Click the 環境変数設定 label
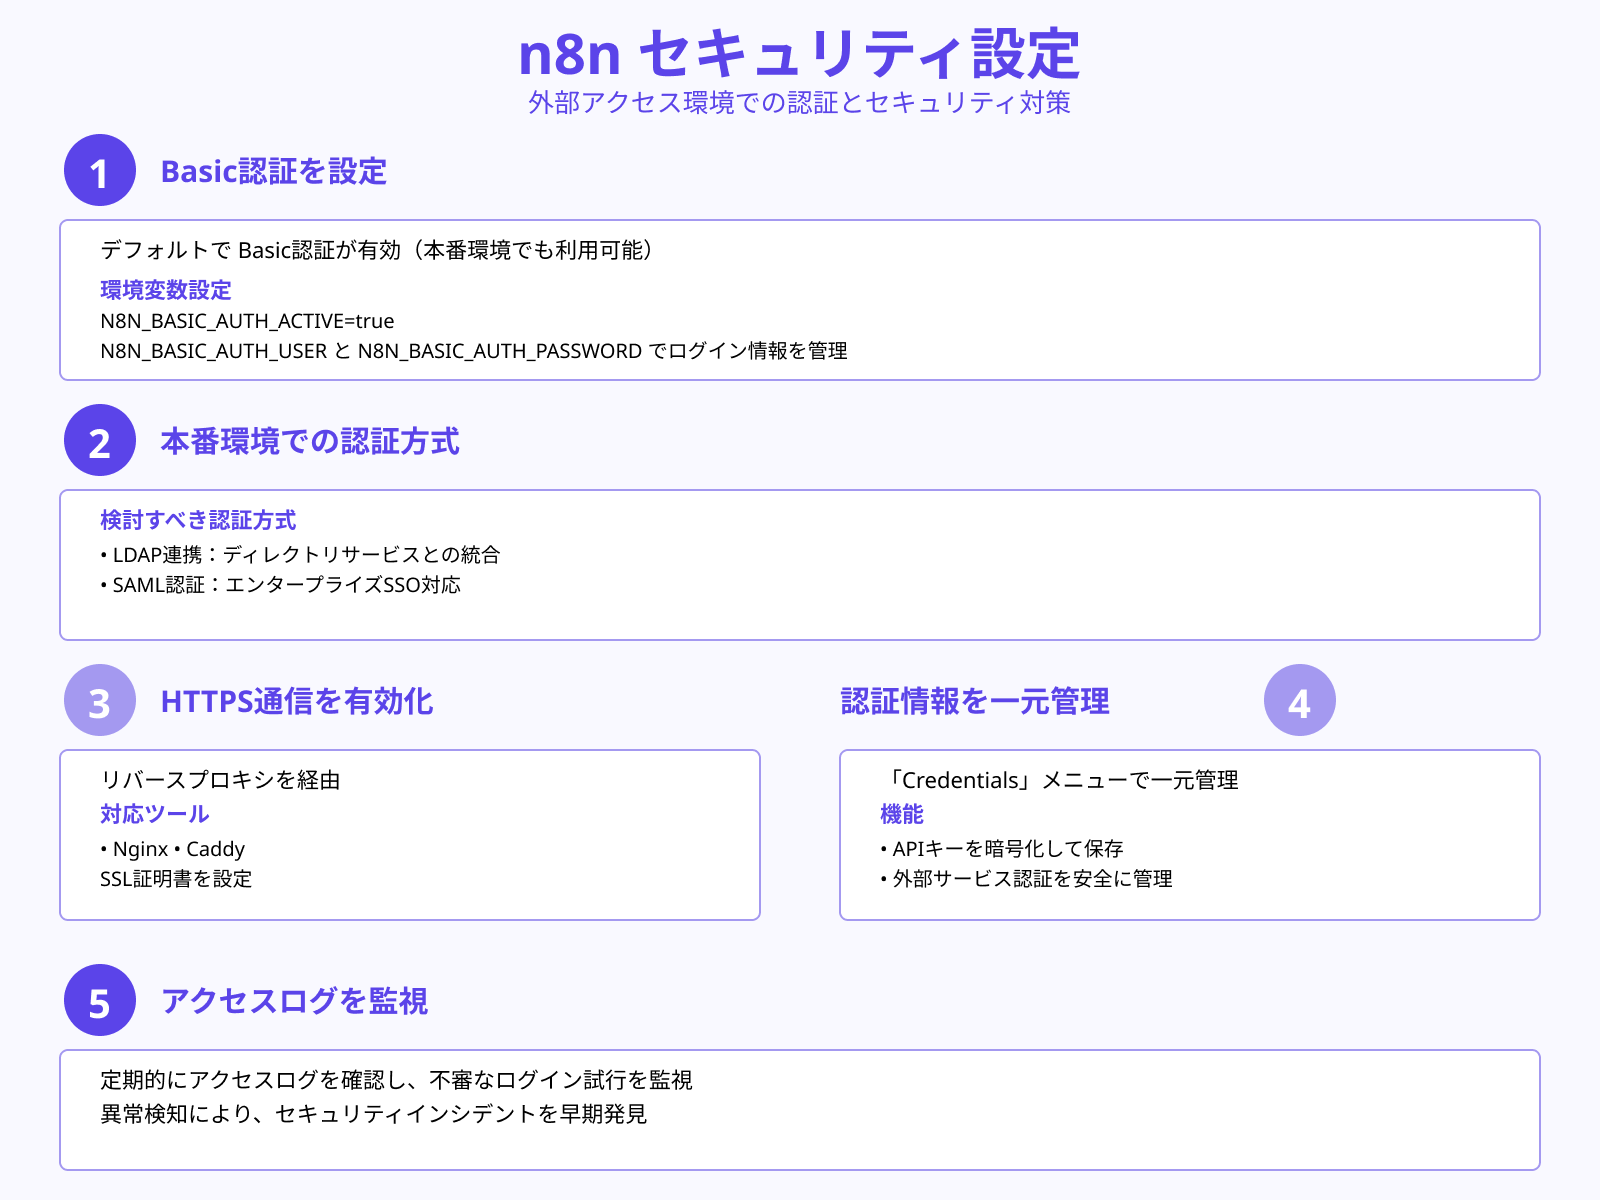The image size is (1600, 1200). [x=166, y=291]
